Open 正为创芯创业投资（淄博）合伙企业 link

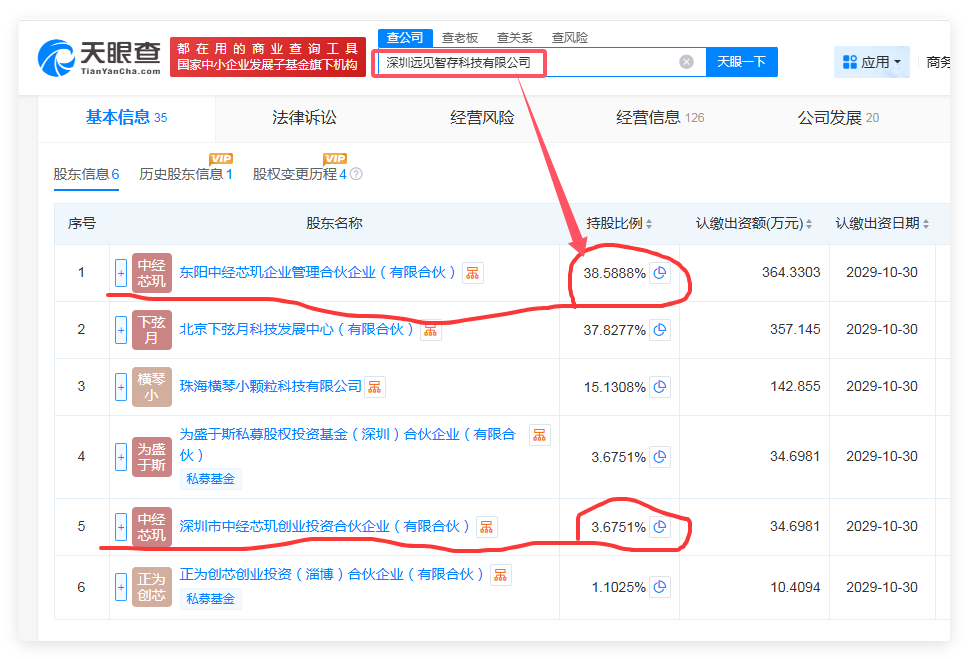(332, 574)
